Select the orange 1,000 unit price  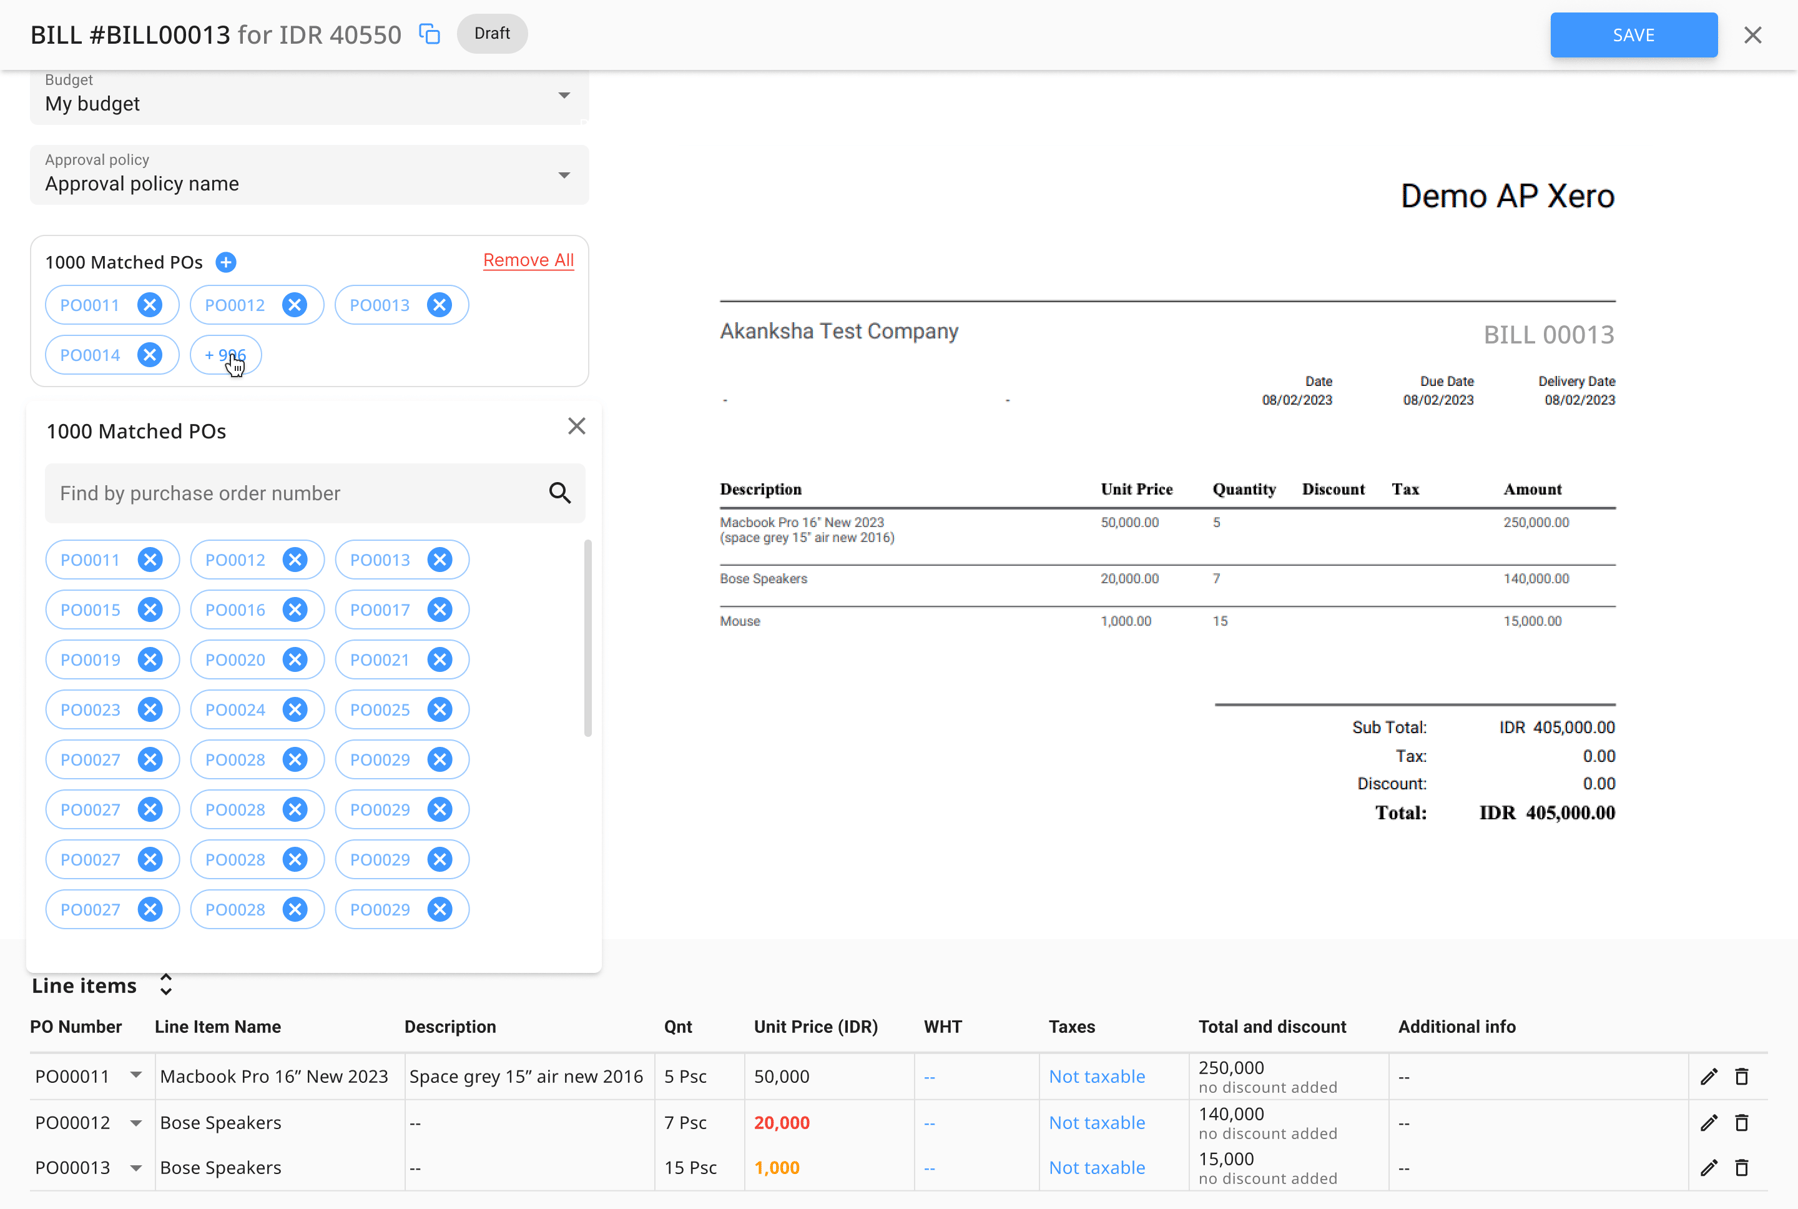pos(776,1168)
